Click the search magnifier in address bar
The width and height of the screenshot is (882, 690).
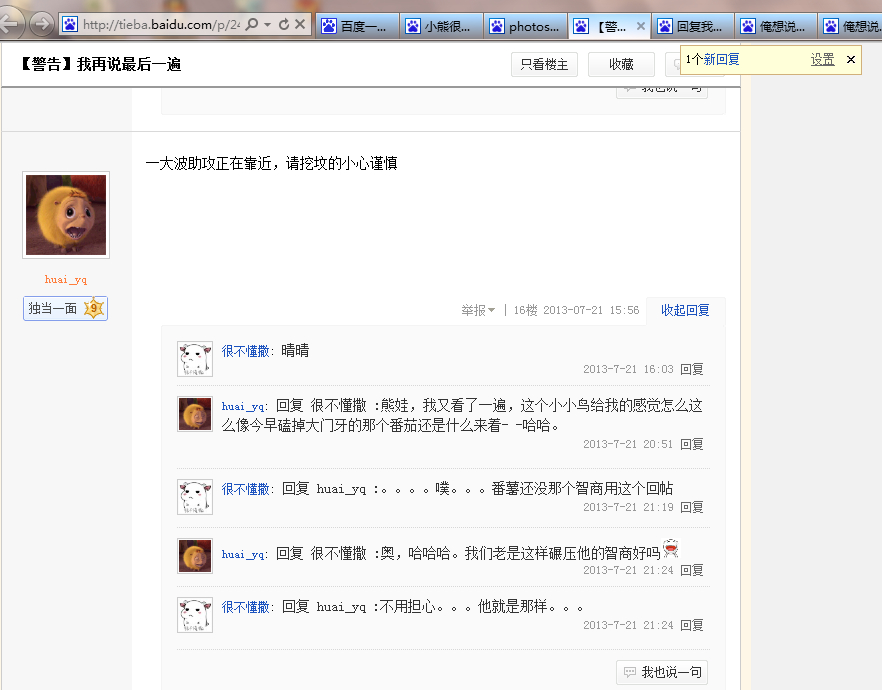(x=252, y=24)
